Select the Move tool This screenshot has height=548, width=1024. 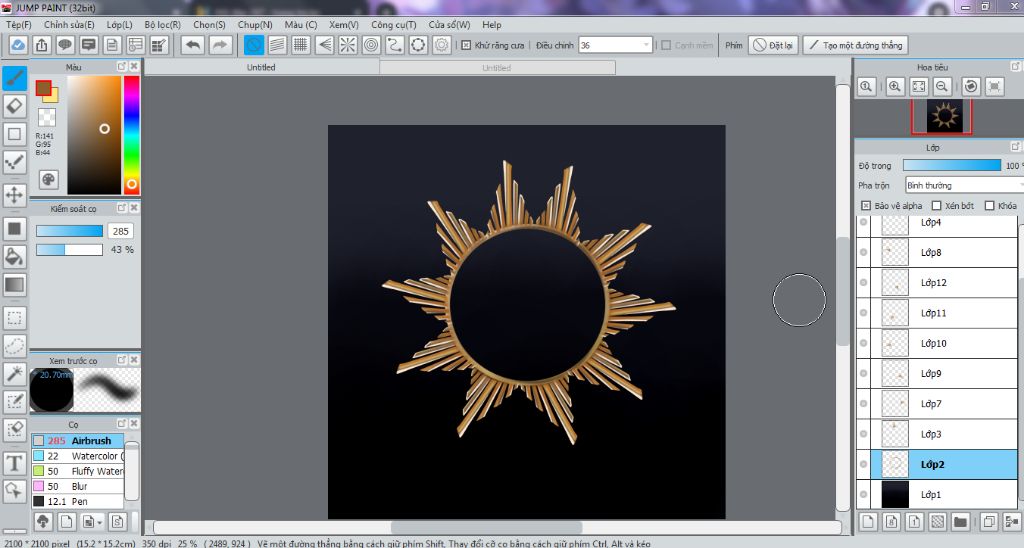[15, 194]
